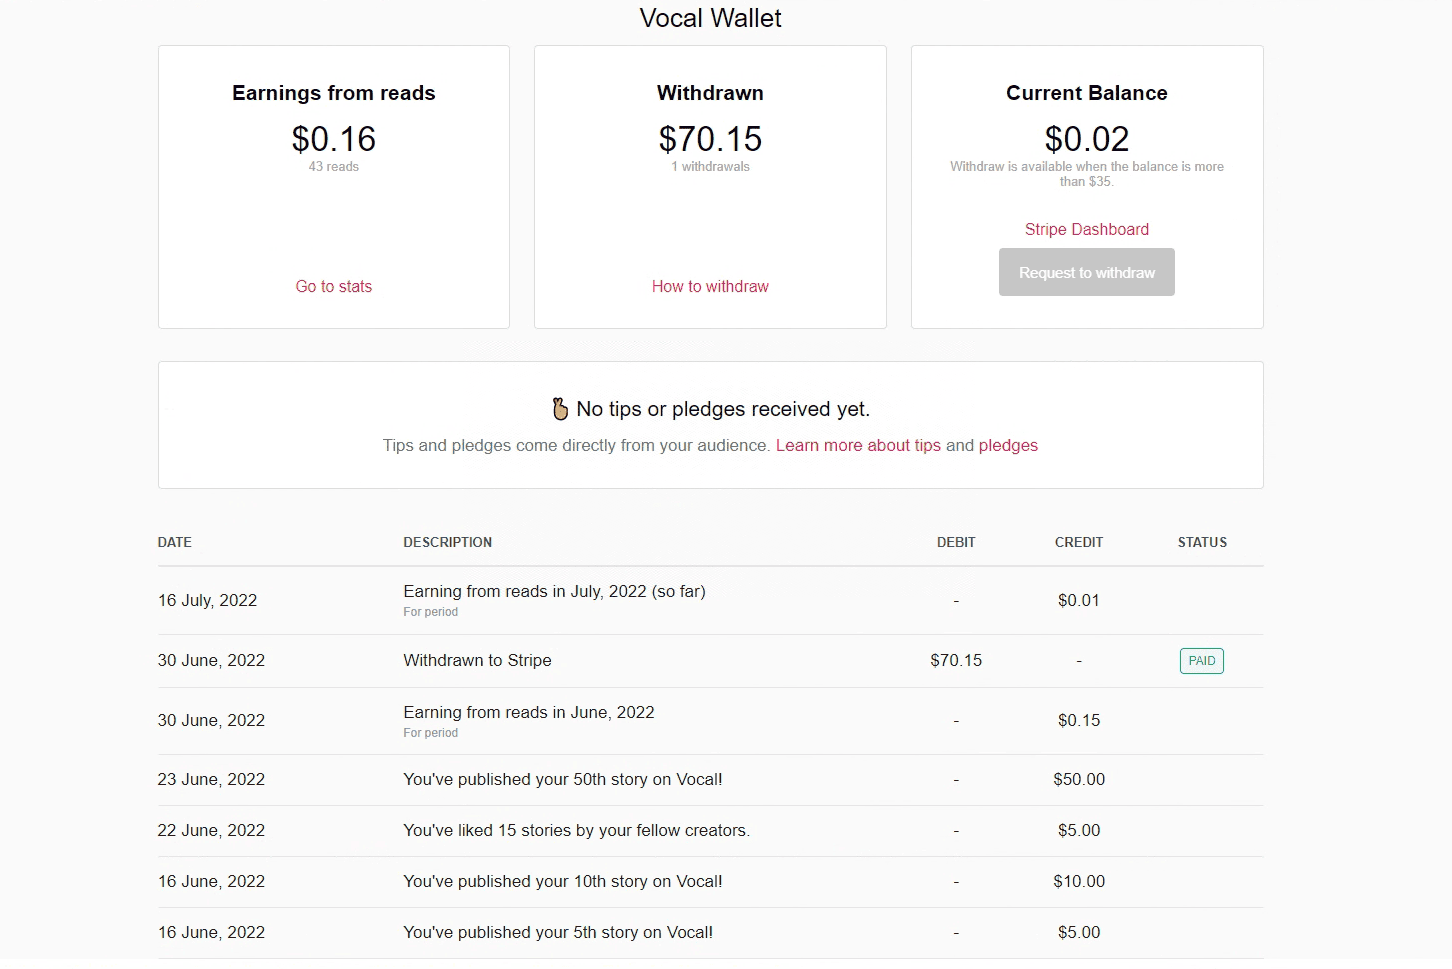Click the DATE column header
Screen dimensions: 1452x969
(x=175, y=543)
